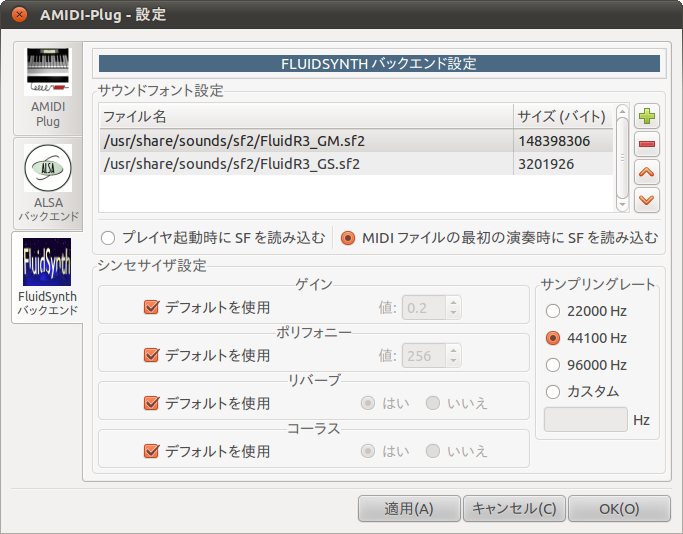Toggle the chorus 'デフォルトを使用' checkbox
Image resolution: width=683 pixels, height=534 pixels.
[x=151, y=451]
